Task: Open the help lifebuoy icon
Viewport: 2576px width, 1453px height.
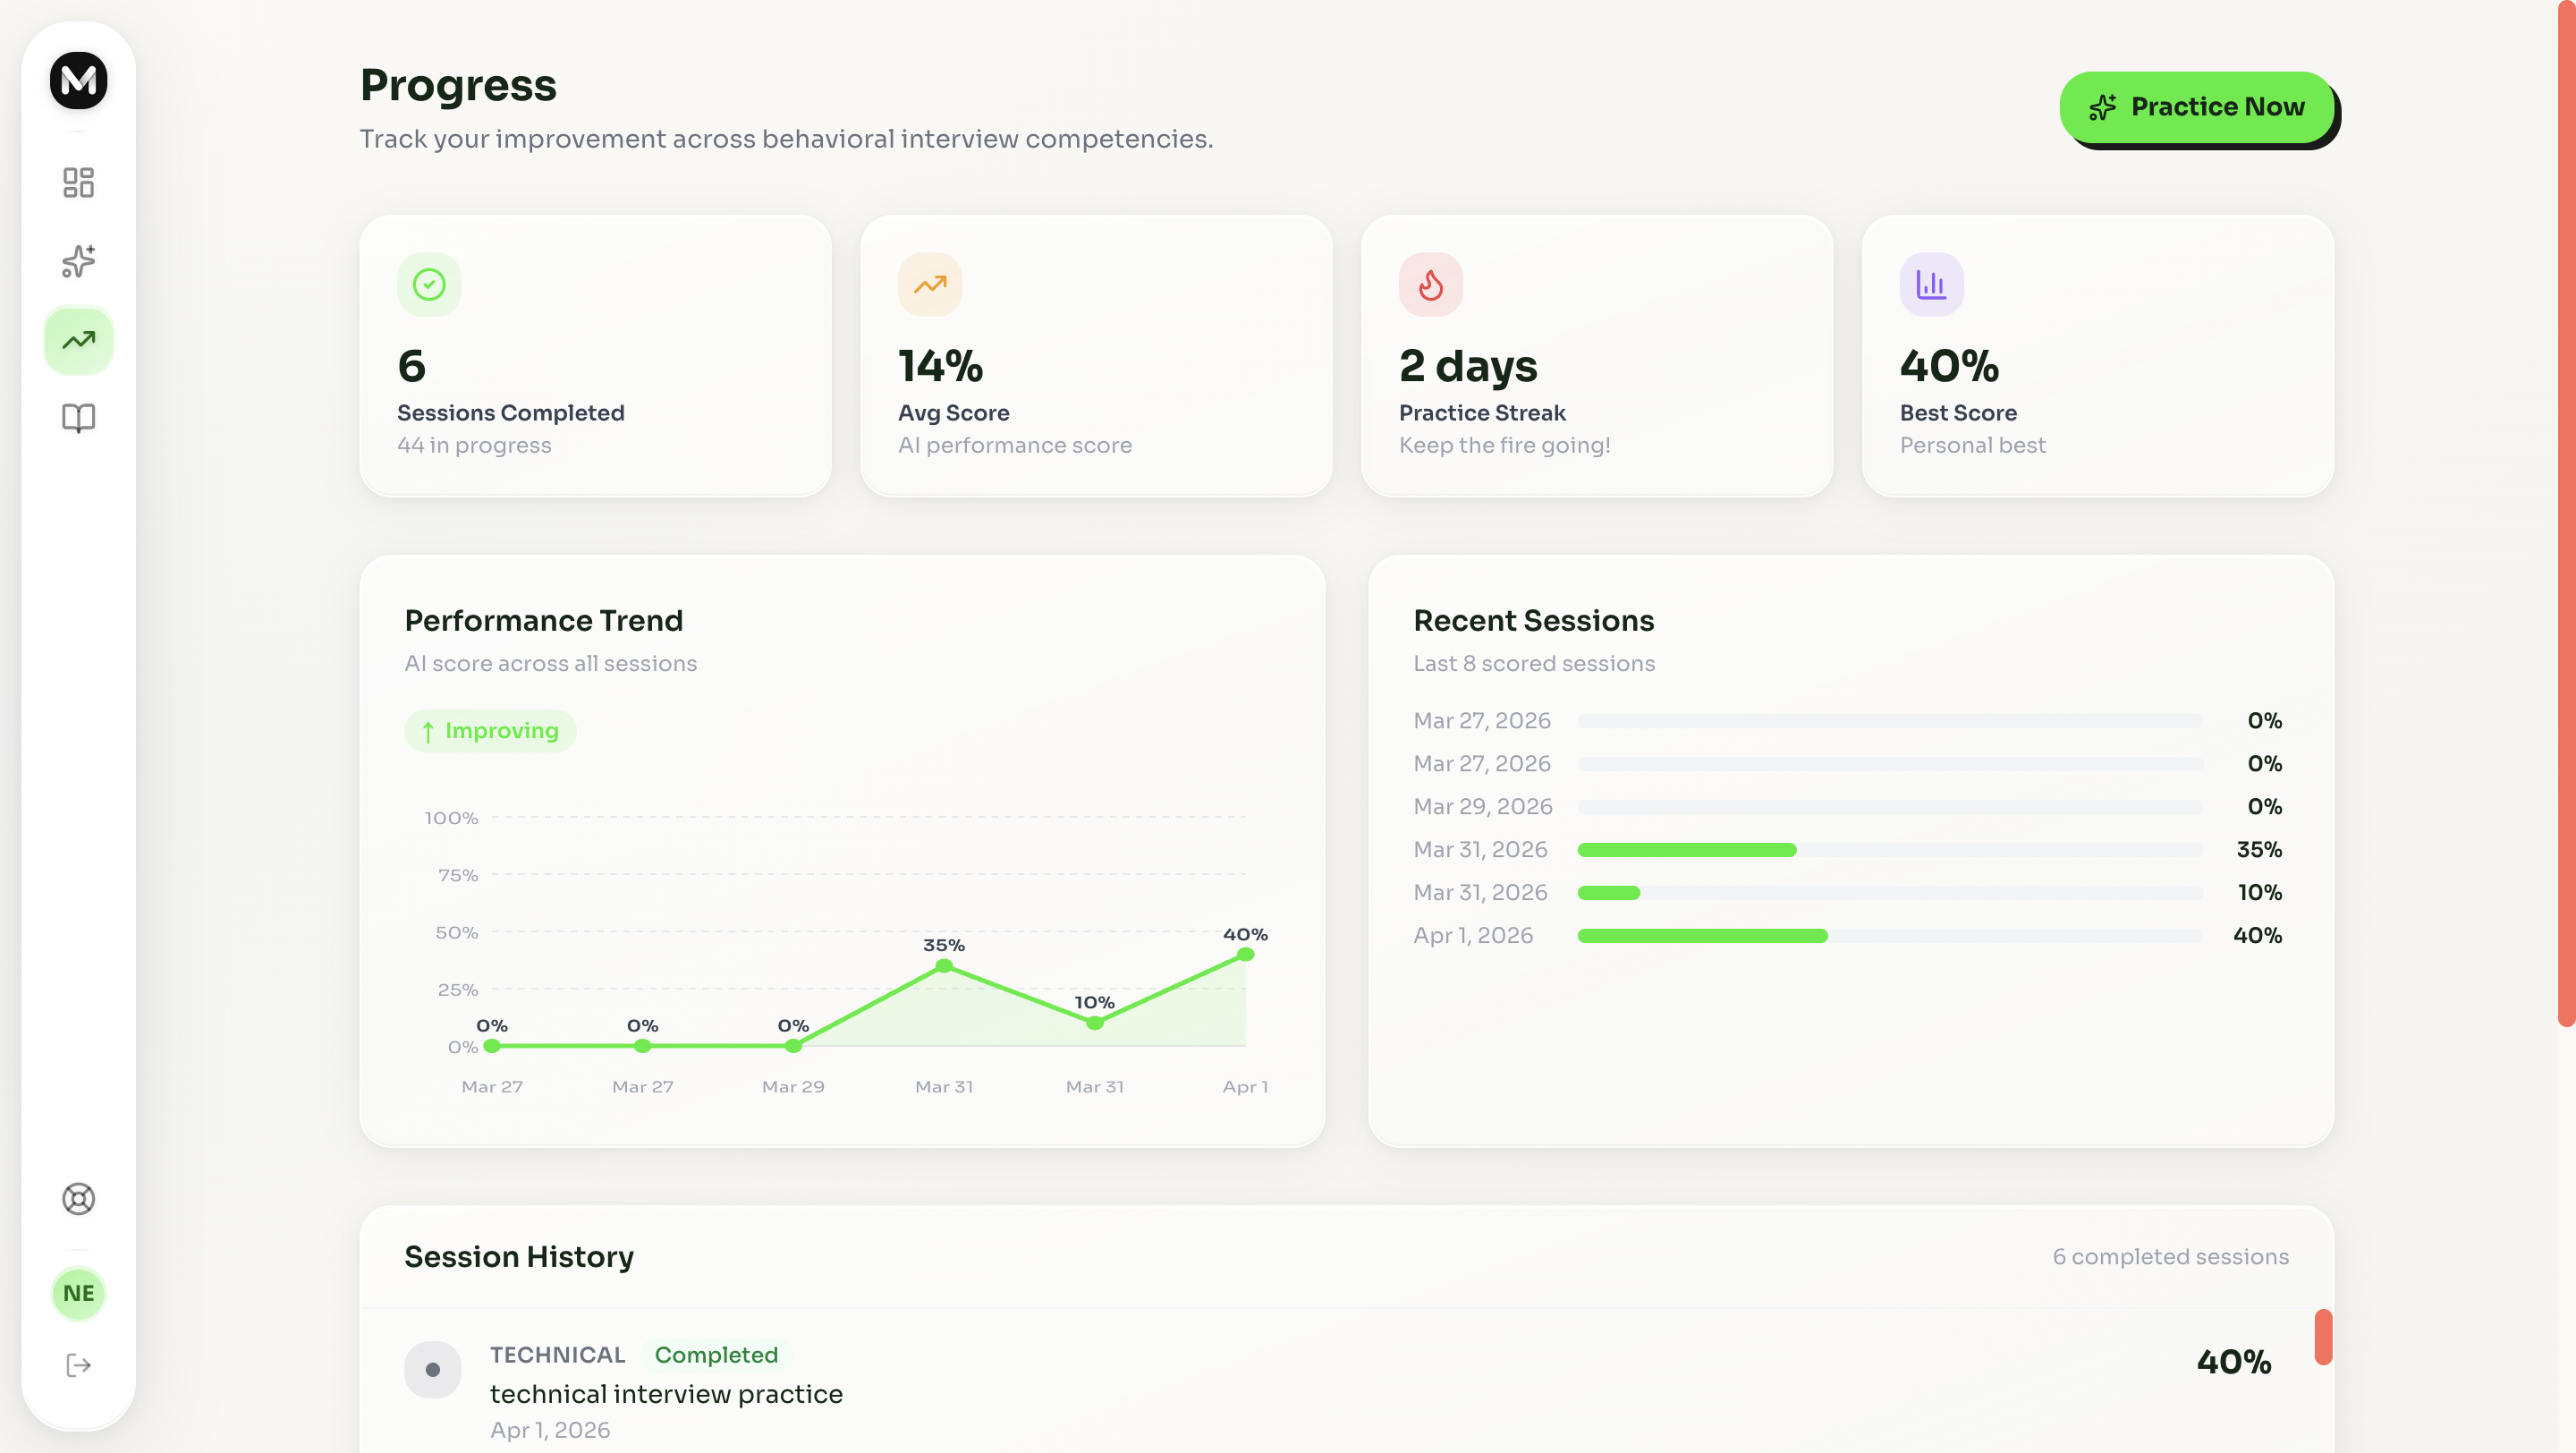Action: click(78, 1198)
